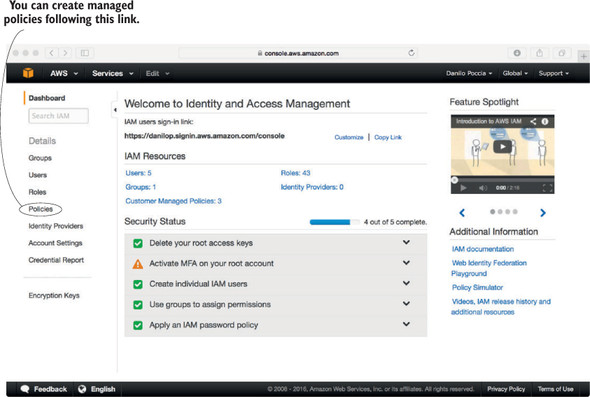The image size is (590, 397).
Task: Go forward with Safari forward arrow
Action: tap(65, 53)
